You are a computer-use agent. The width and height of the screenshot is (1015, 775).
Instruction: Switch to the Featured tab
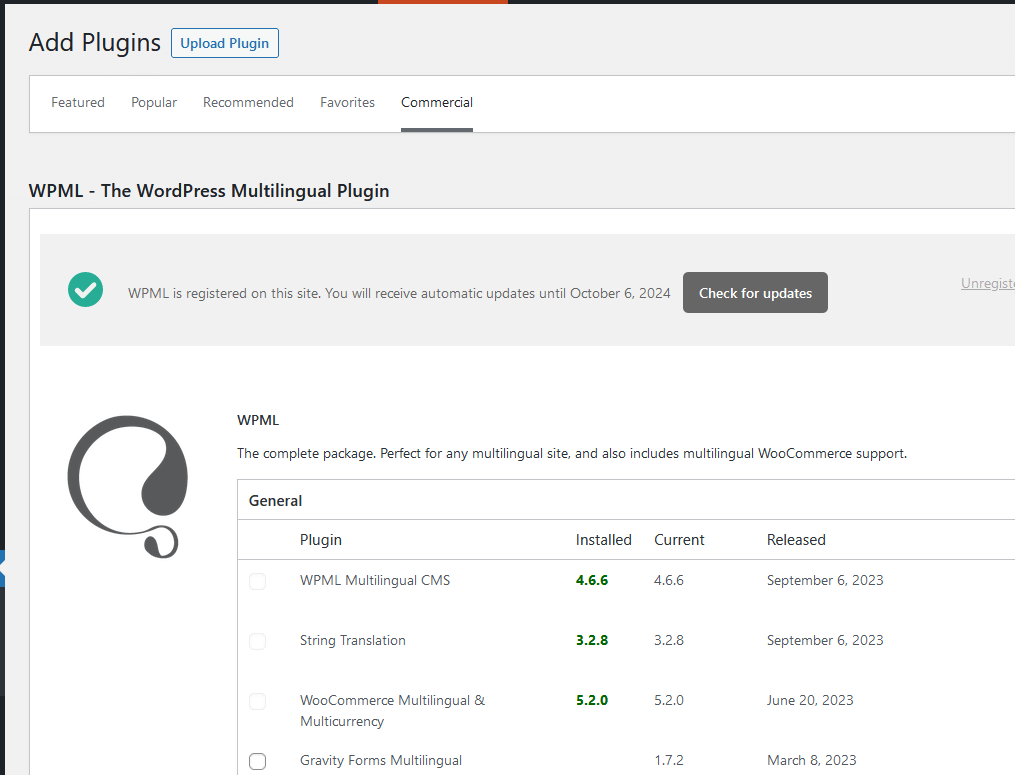[x=77, y=102]
